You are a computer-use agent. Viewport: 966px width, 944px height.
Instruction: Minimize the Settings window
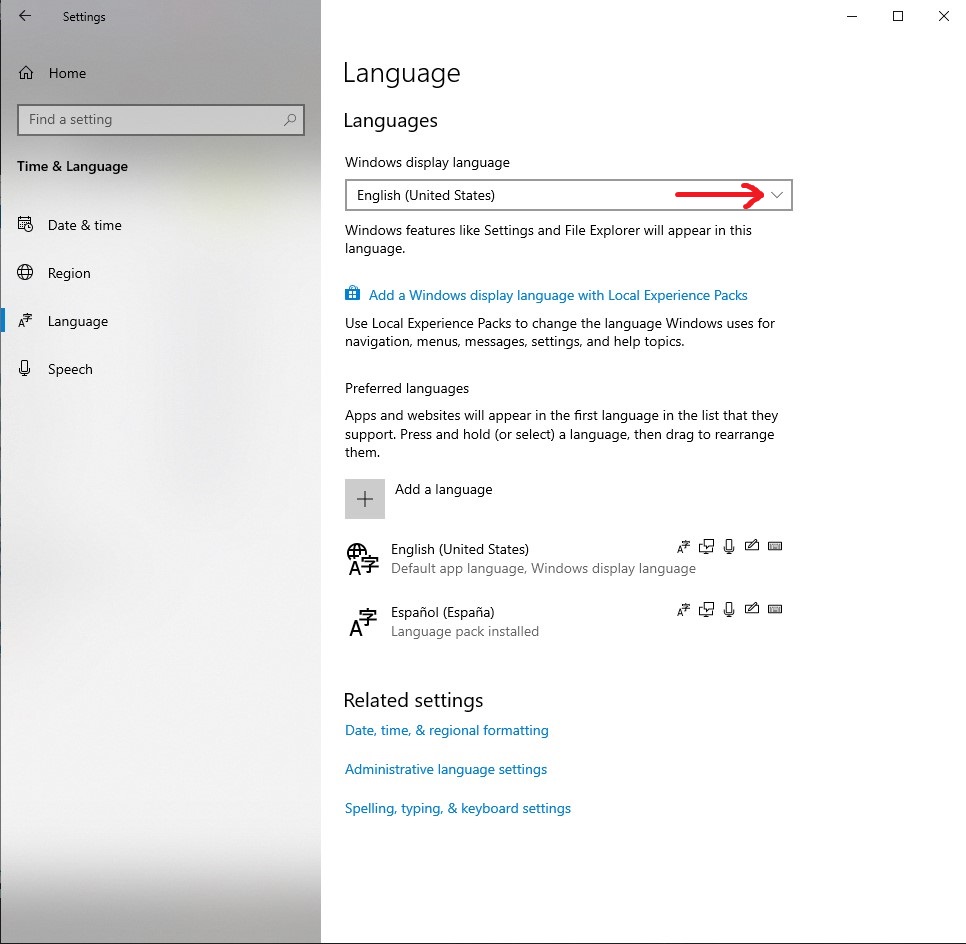pos(852,17)
